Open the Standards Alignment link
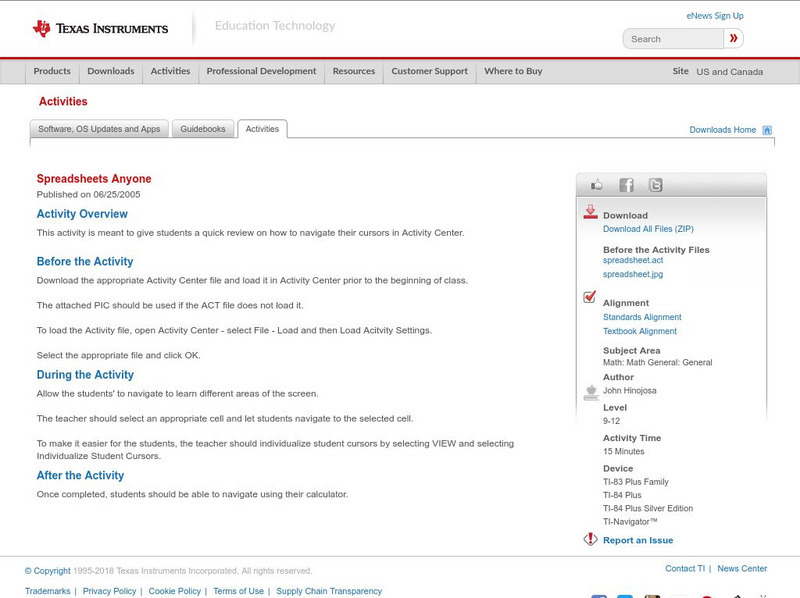 click(x=642, y=317)
